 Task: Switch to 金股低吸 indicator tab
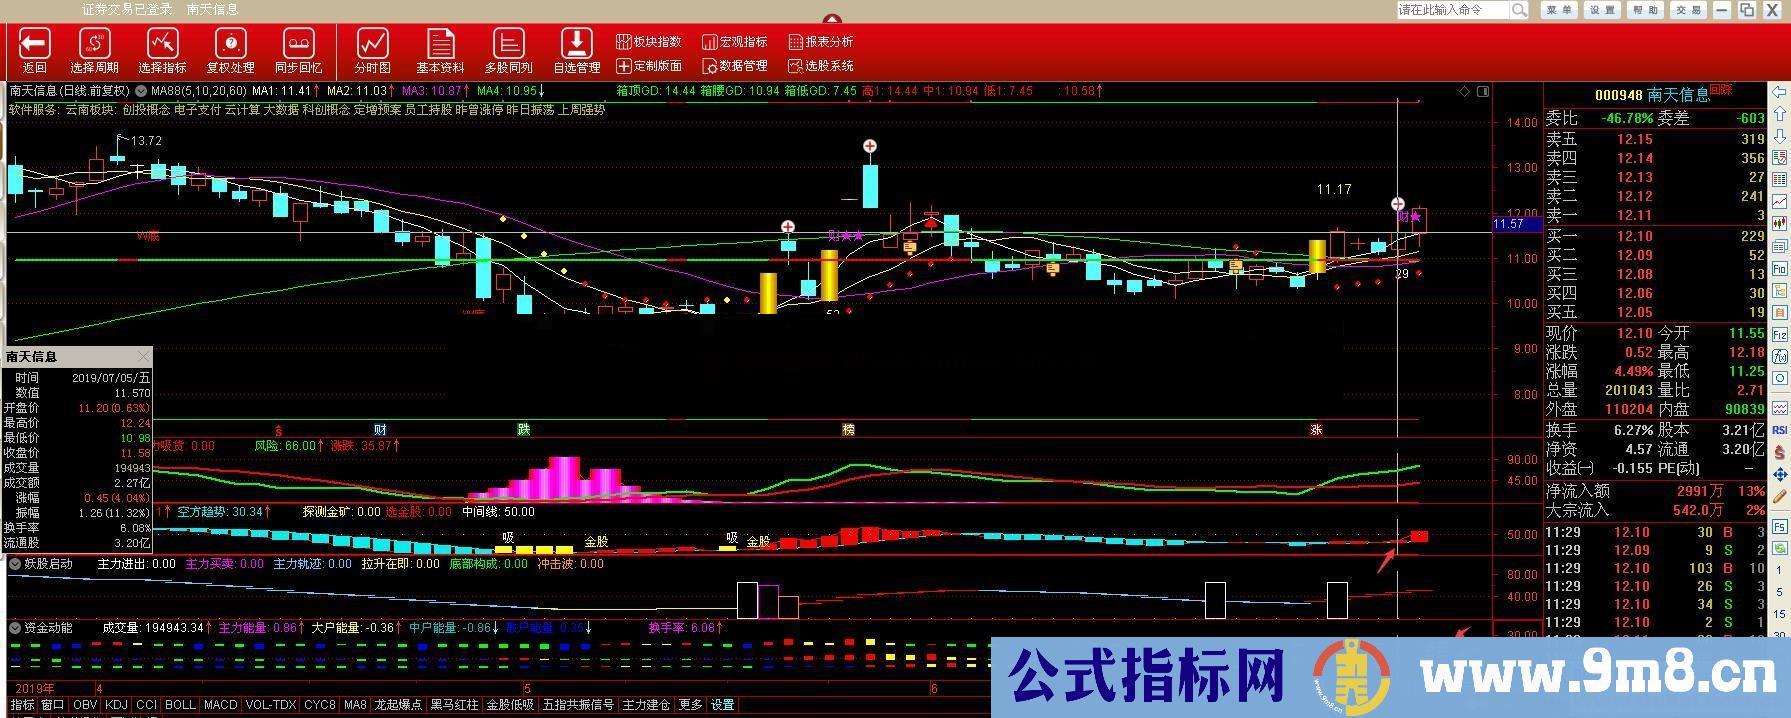[511, 705]
